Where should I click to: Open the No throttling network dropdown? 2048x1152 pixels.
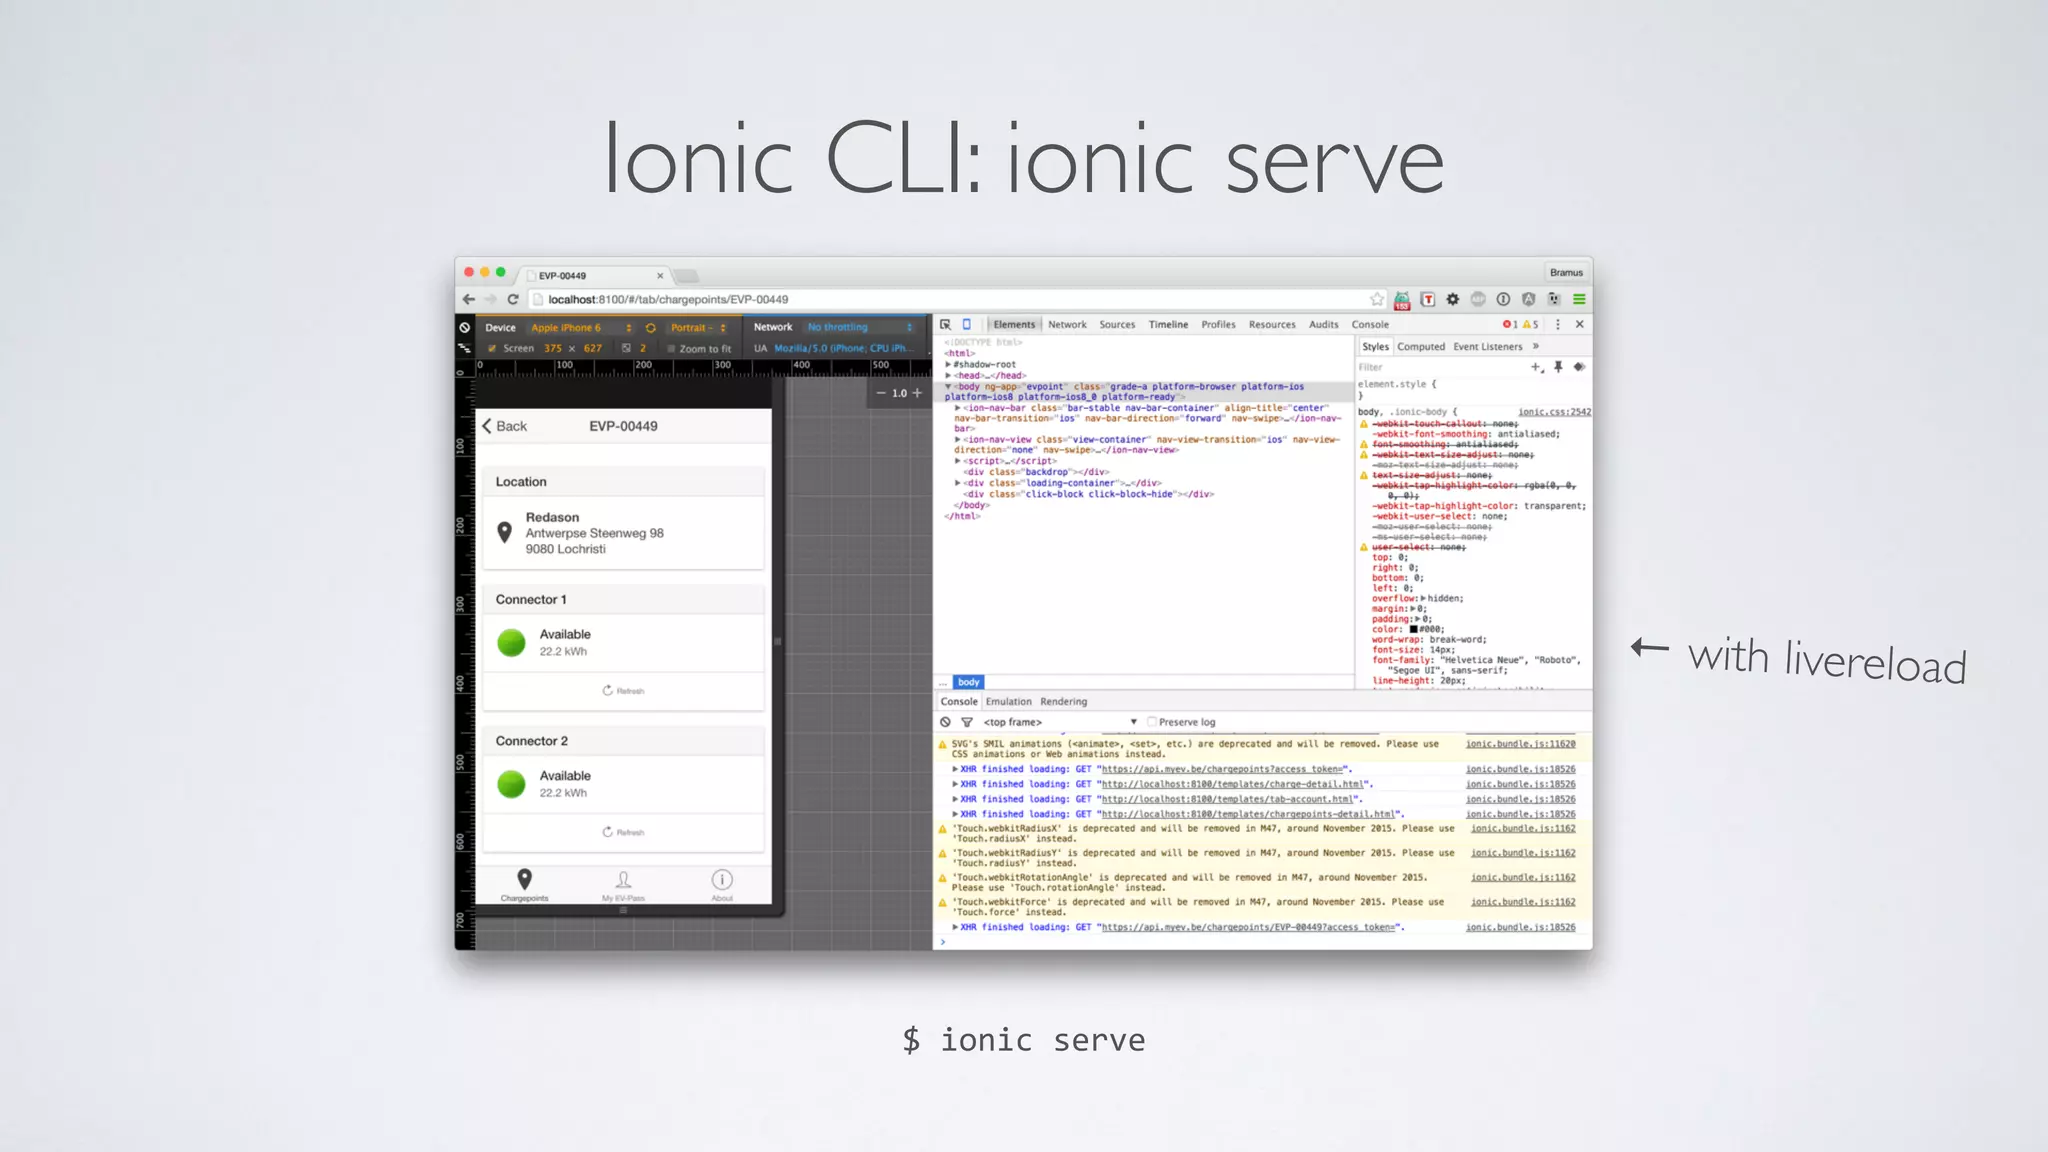point(860,327)
